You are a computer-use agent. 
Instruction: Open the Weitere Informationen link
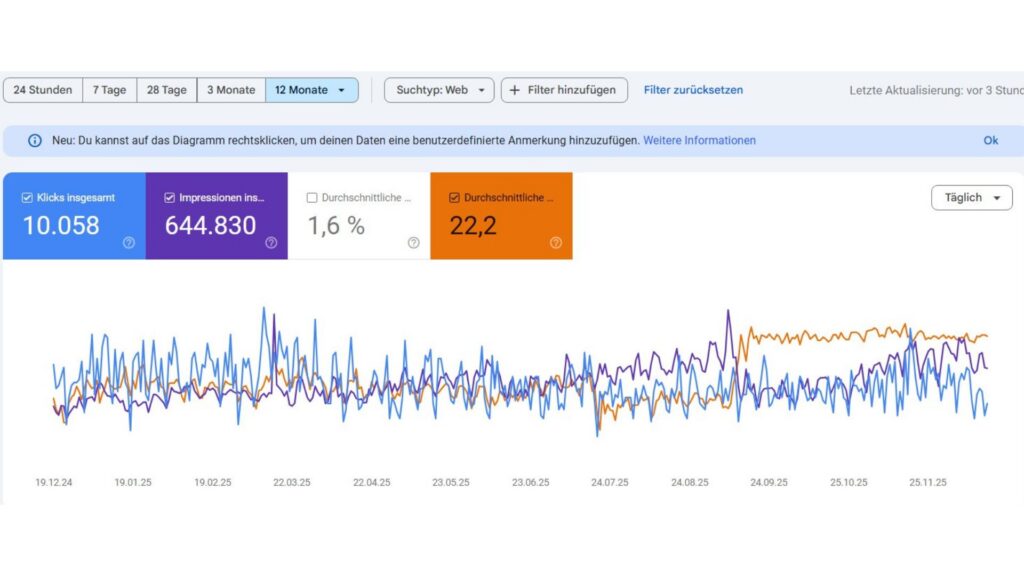pos(699,141)
